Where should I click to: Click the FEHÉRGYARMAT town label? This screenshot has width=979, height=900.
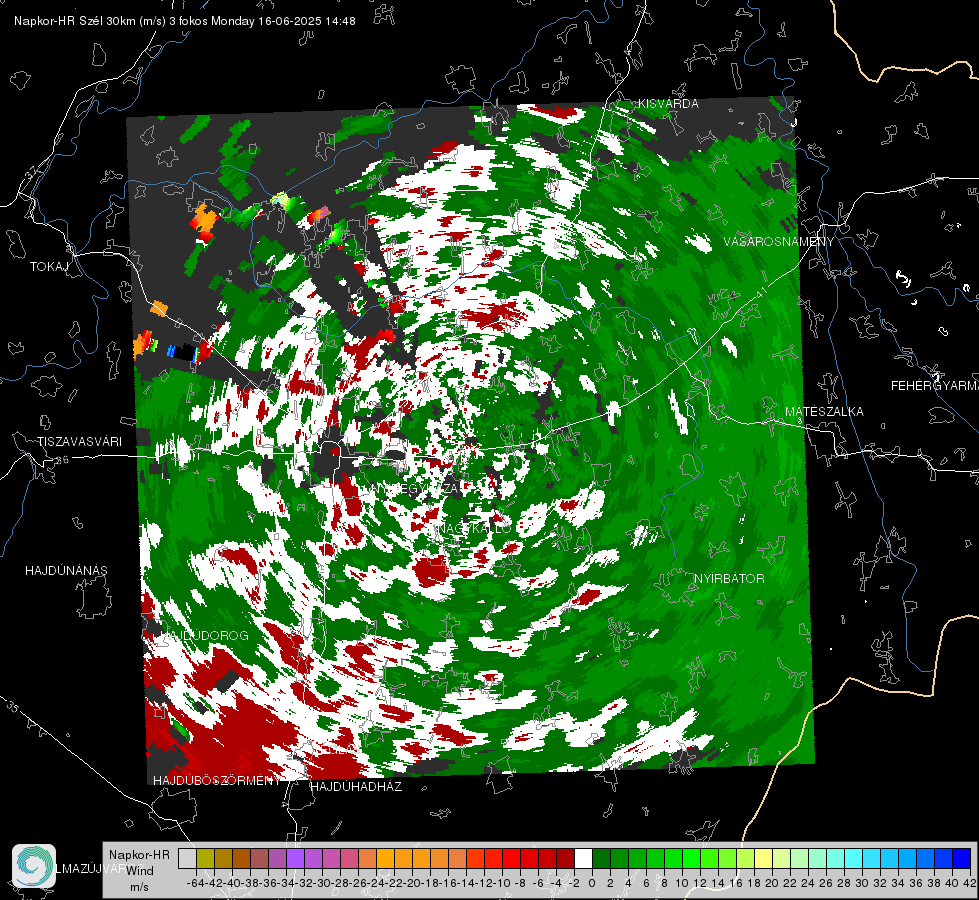(x=935, y=386)
